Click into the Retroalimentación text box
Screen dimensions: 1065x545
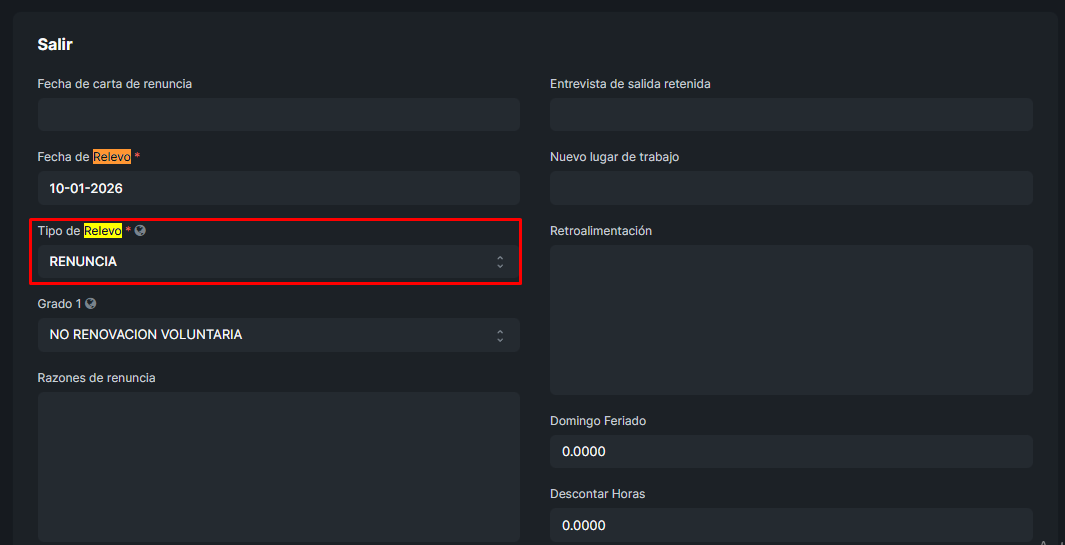[791, 320]
